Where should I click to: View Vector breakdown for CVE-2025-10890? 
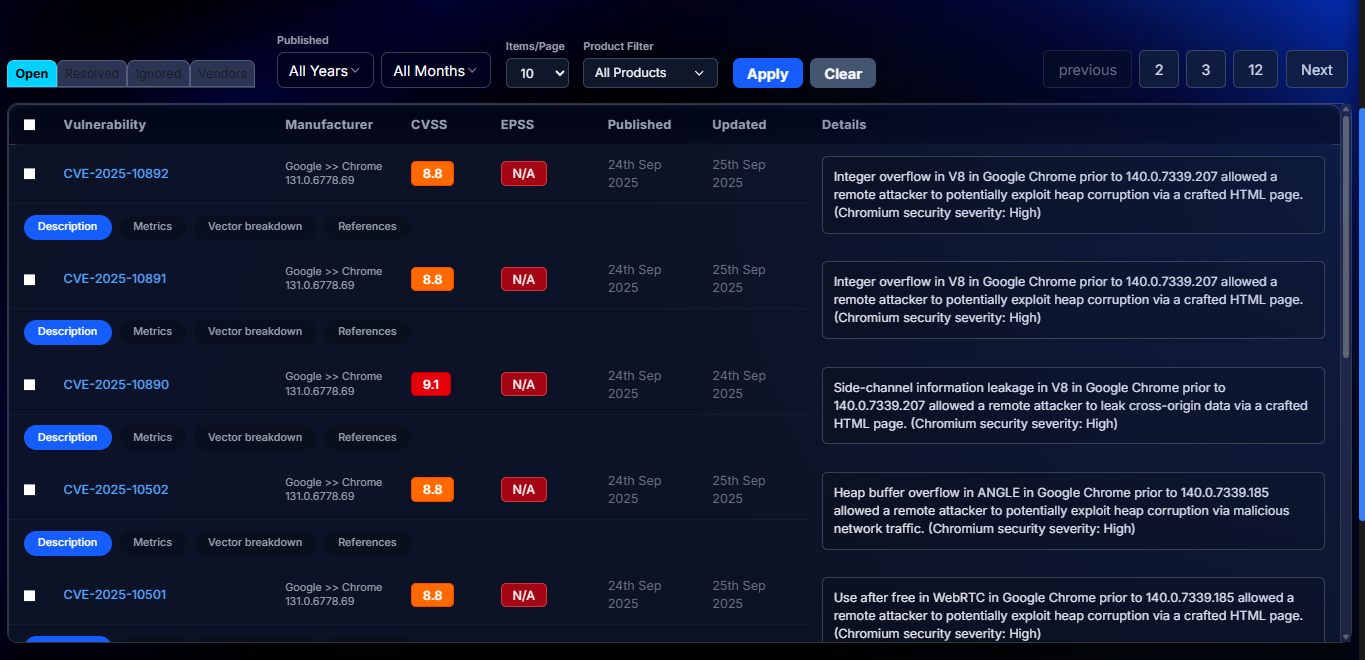[x=255, y=438]
